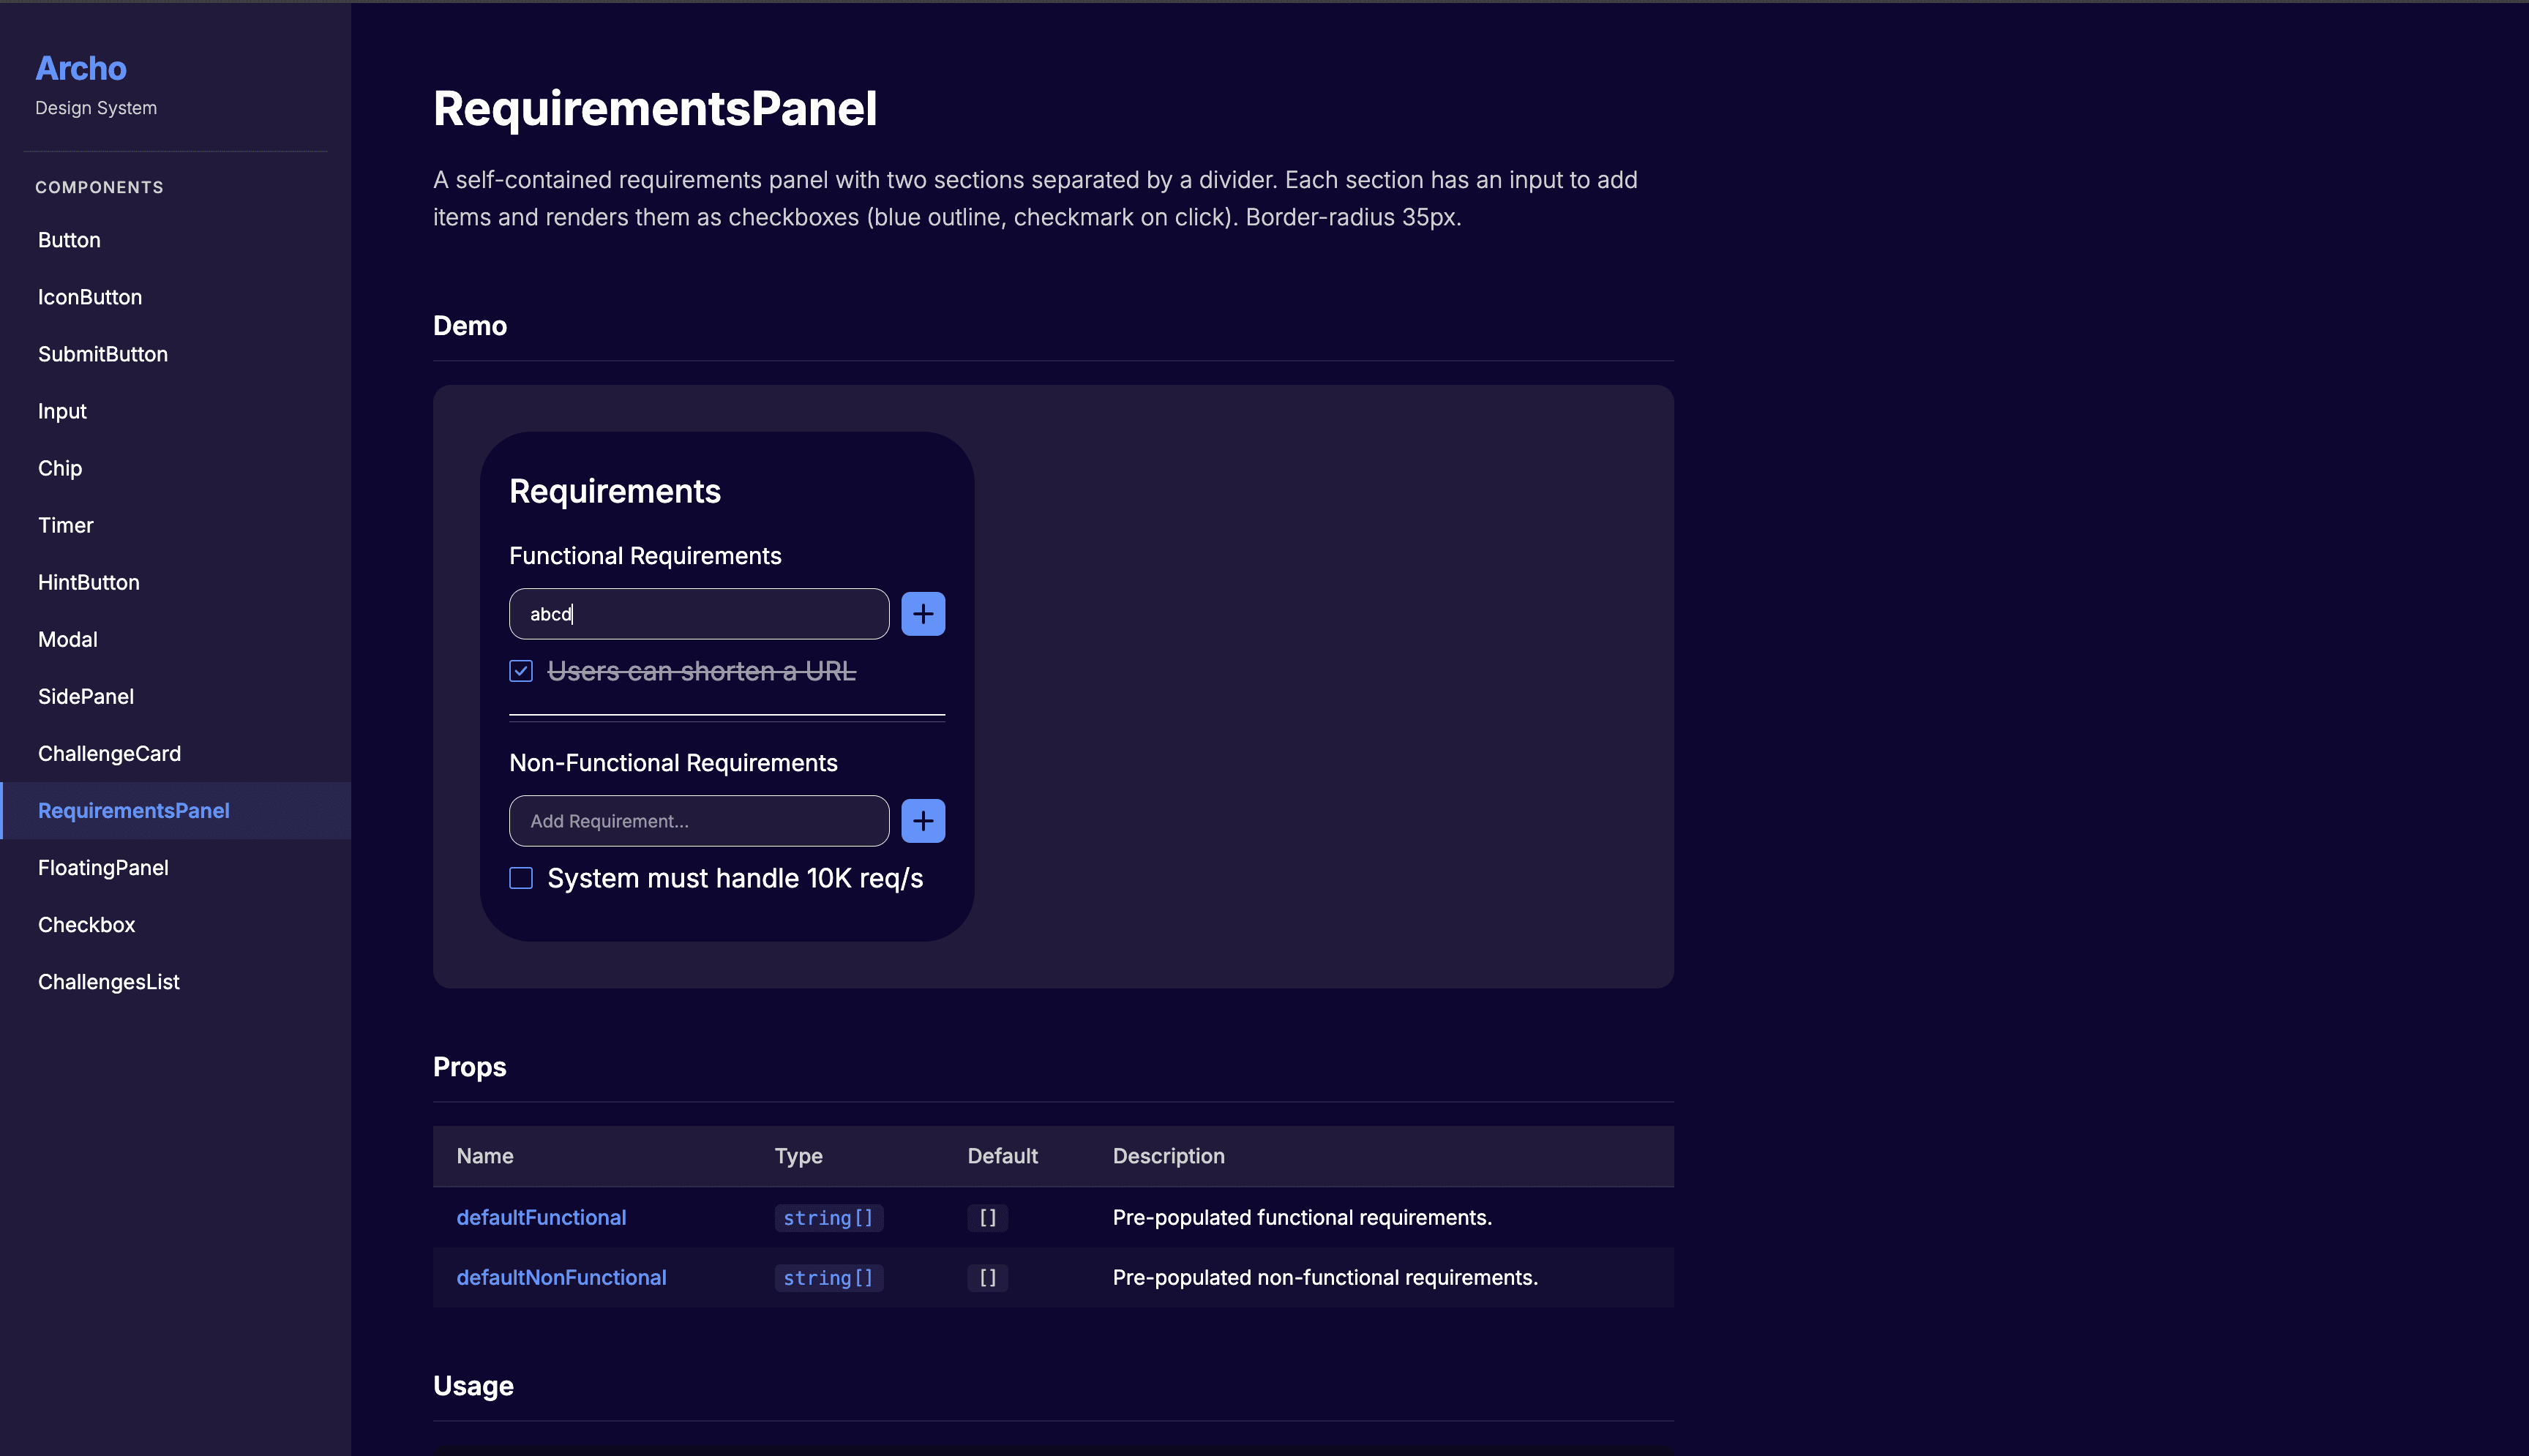Open the Modal component page
This screenshot has width=2529, height=1456.
point(68,639)
